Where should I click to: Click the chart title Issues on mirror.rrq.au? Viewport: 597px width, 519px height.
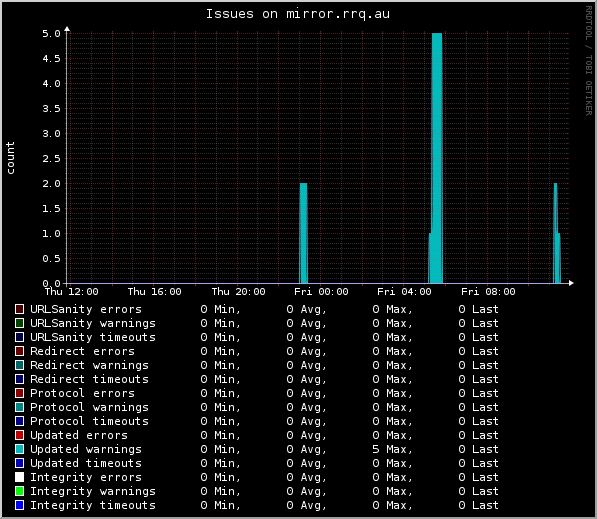298,14
